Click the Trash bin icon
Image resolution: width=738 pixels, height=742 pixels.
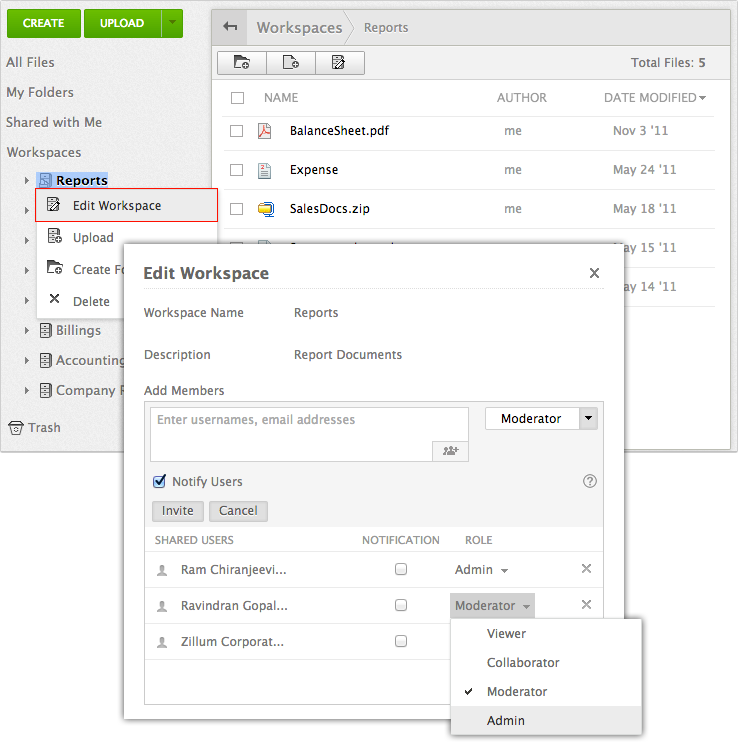tap(16, 428)
